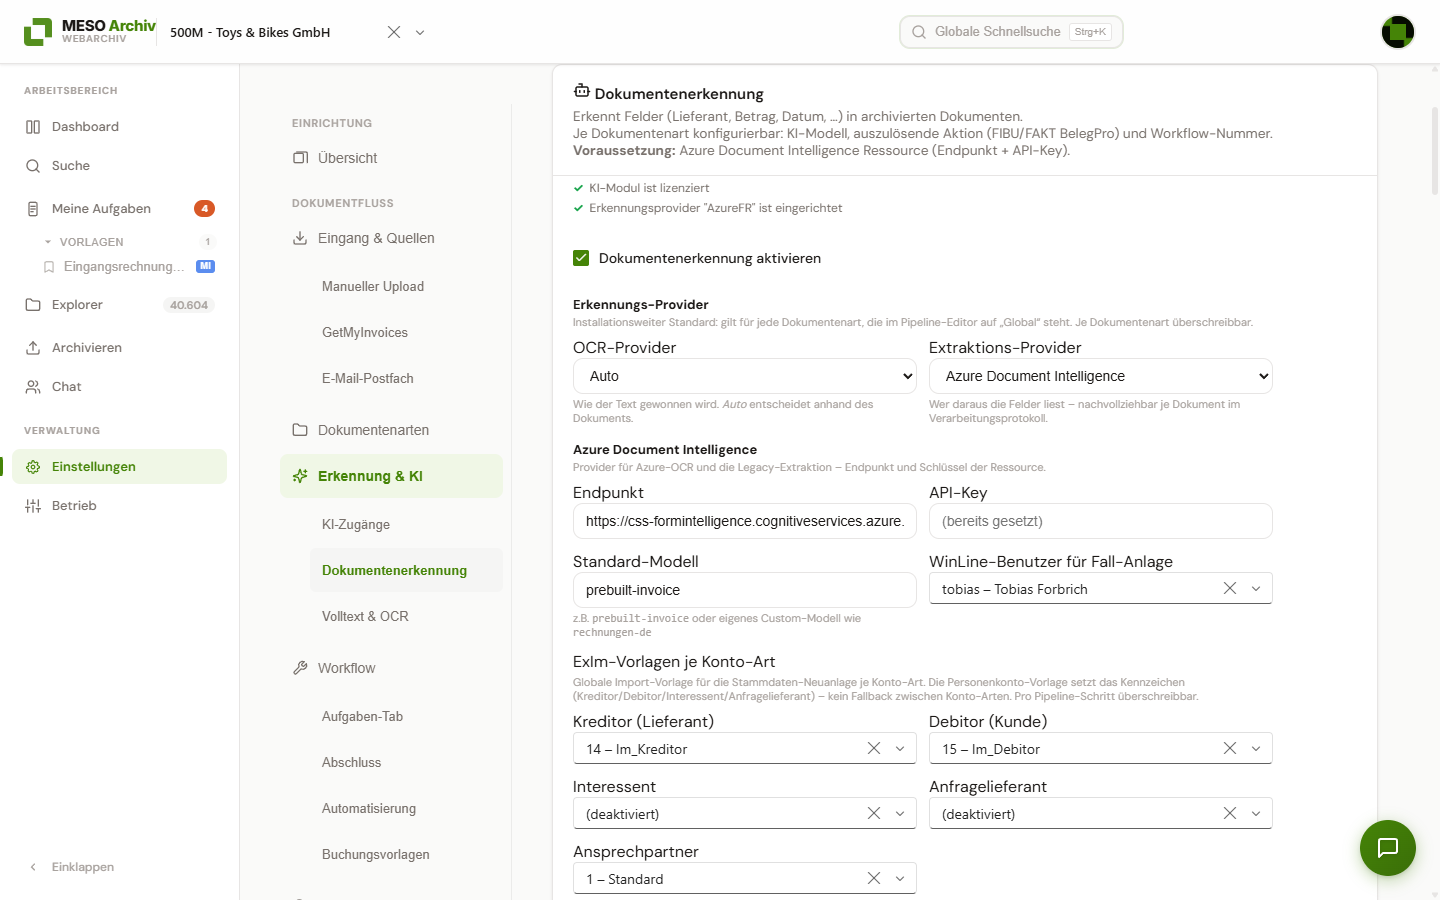The height and width of the screenshot is (900, 1440).
Task: Open the Explorer section
Action: pyautogui.click(x=119, y=305)
